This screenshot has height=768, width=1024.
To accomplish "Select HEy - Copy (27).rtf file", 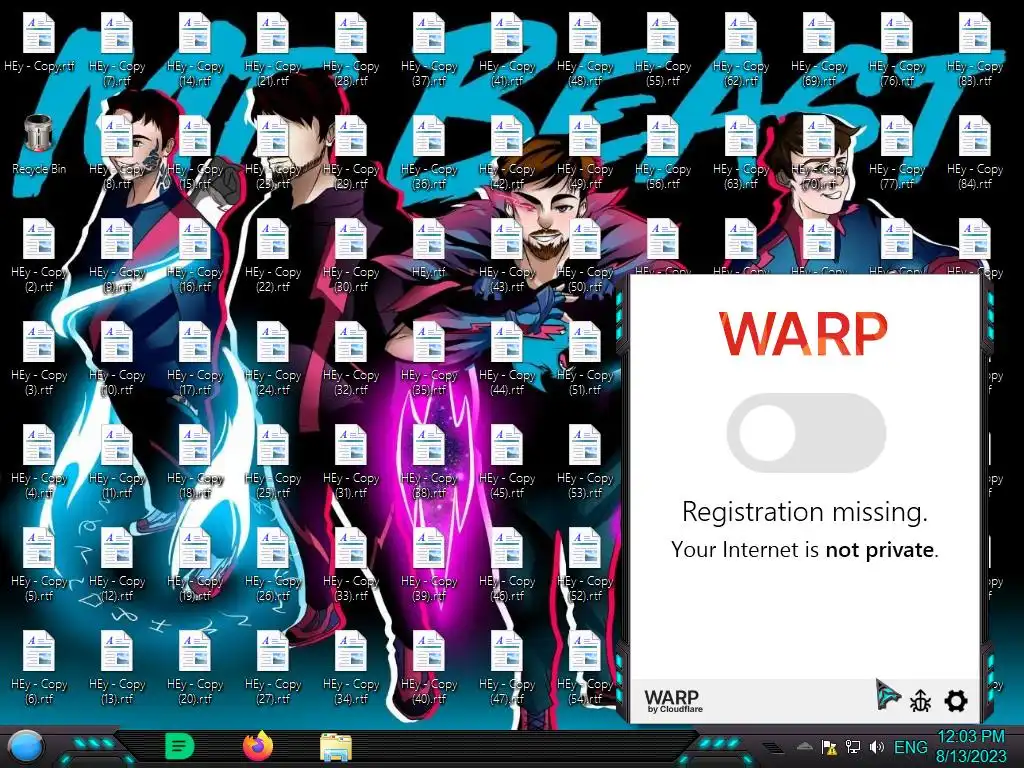I will (x=273, y=667).
